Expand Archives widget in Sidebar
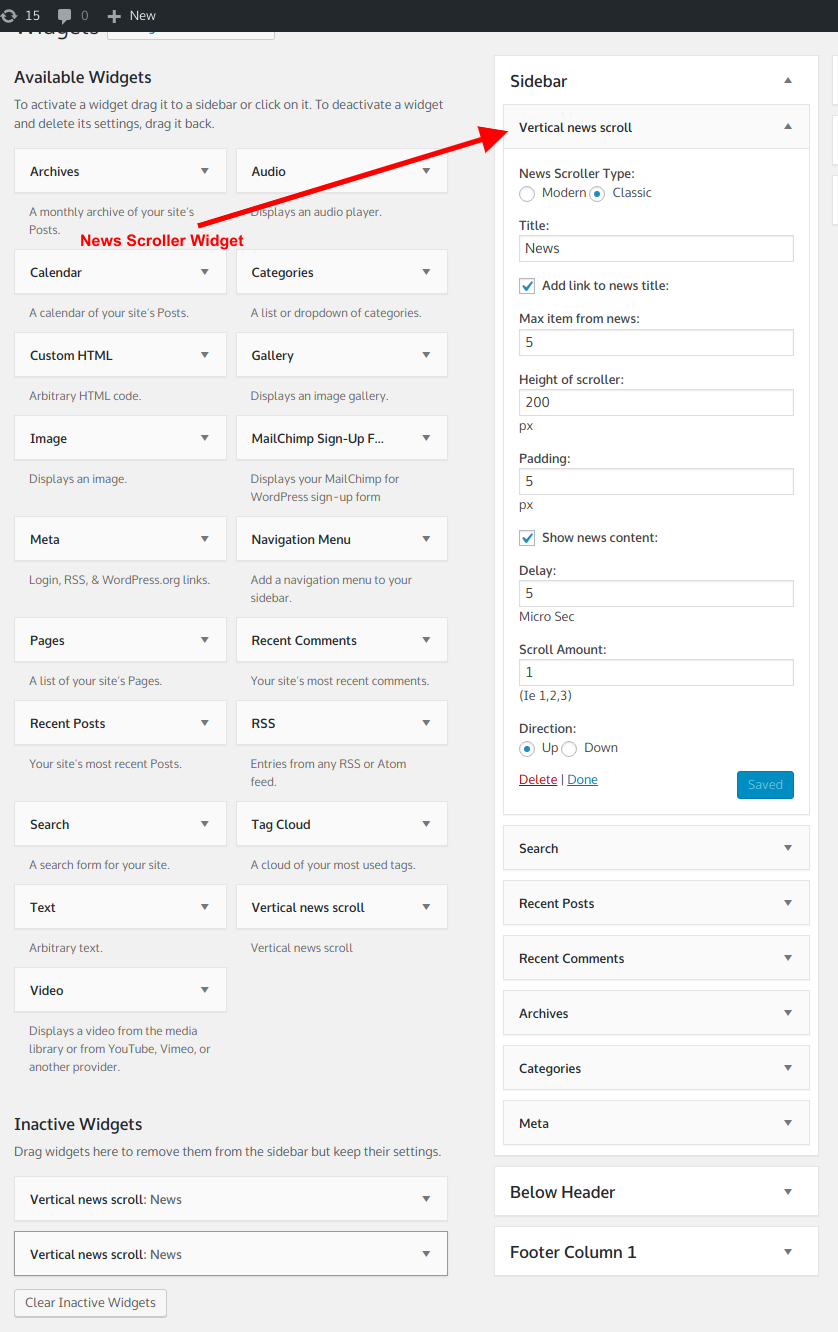 pyautogui.click(x=788, y=1013)
